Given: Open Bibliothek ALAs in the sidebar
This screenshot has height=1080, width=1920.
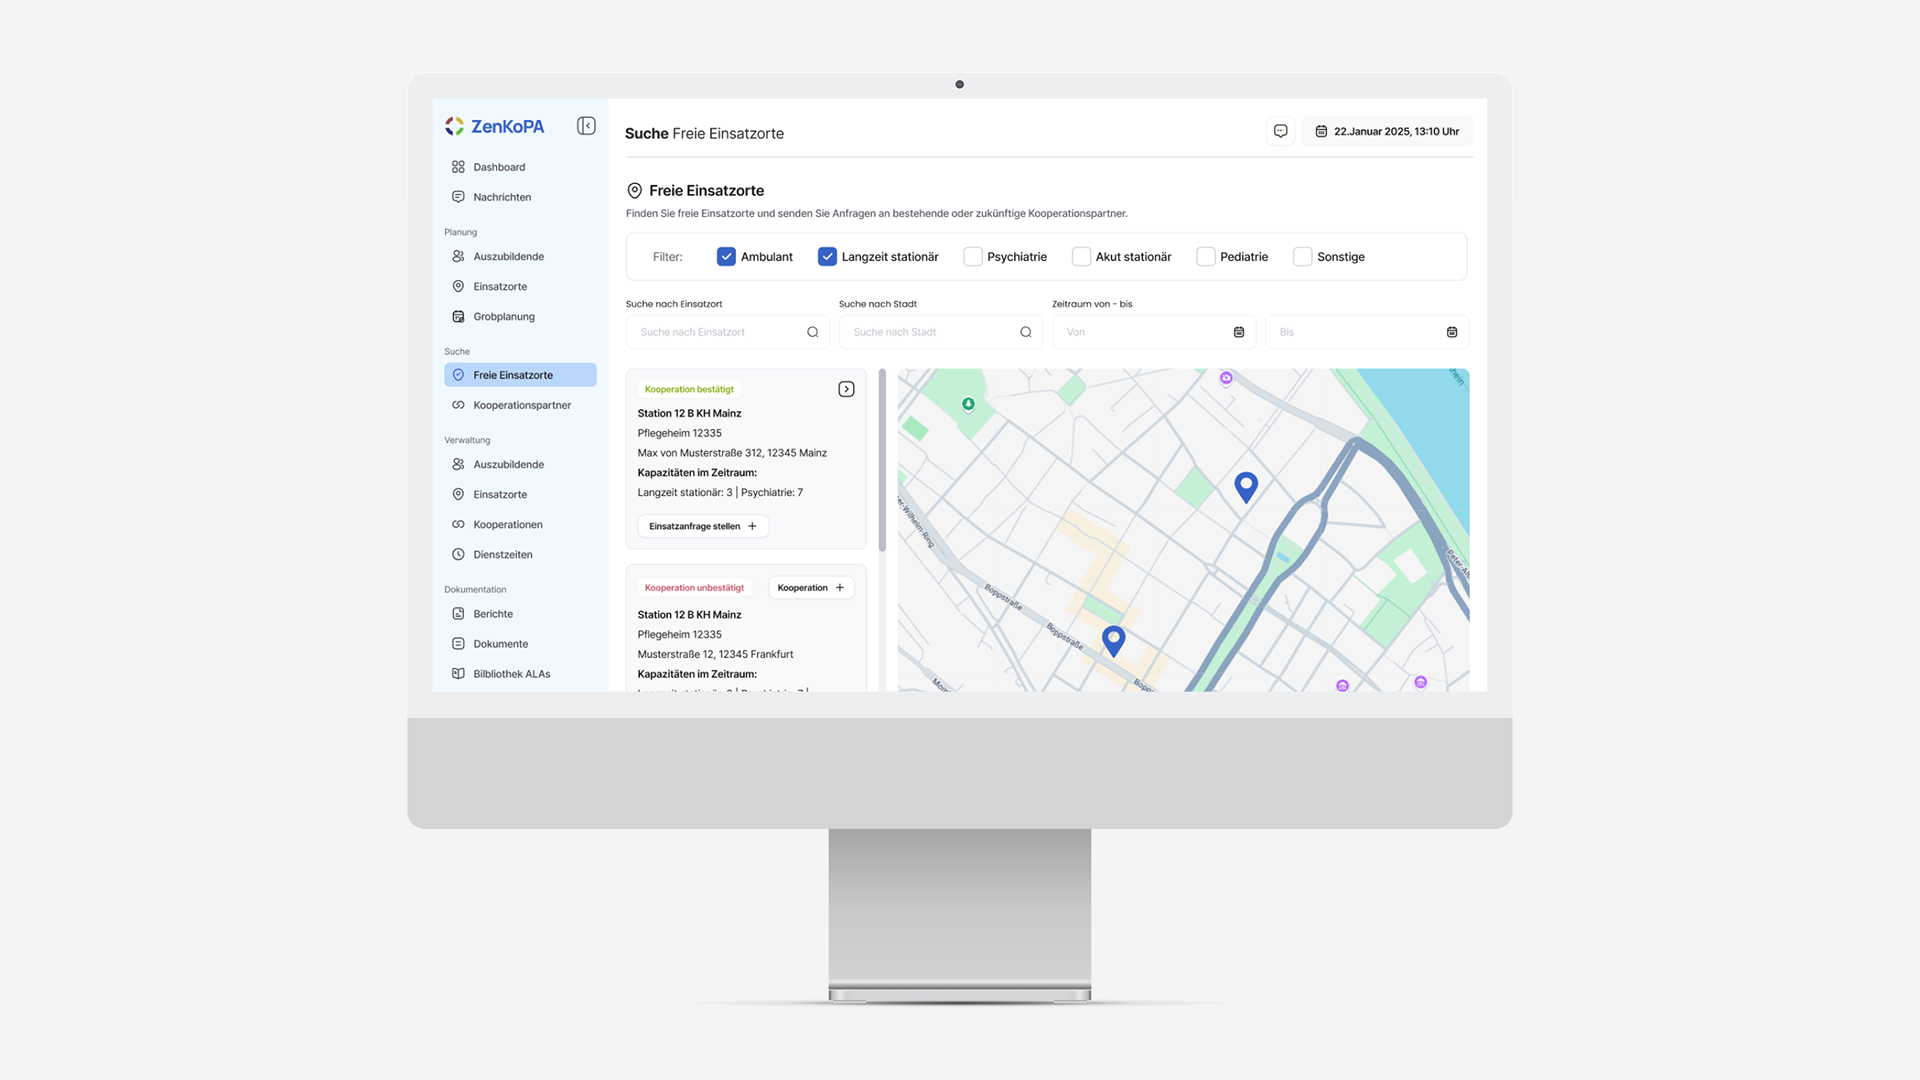Looking at the screenshot, I should click(520, 674).
